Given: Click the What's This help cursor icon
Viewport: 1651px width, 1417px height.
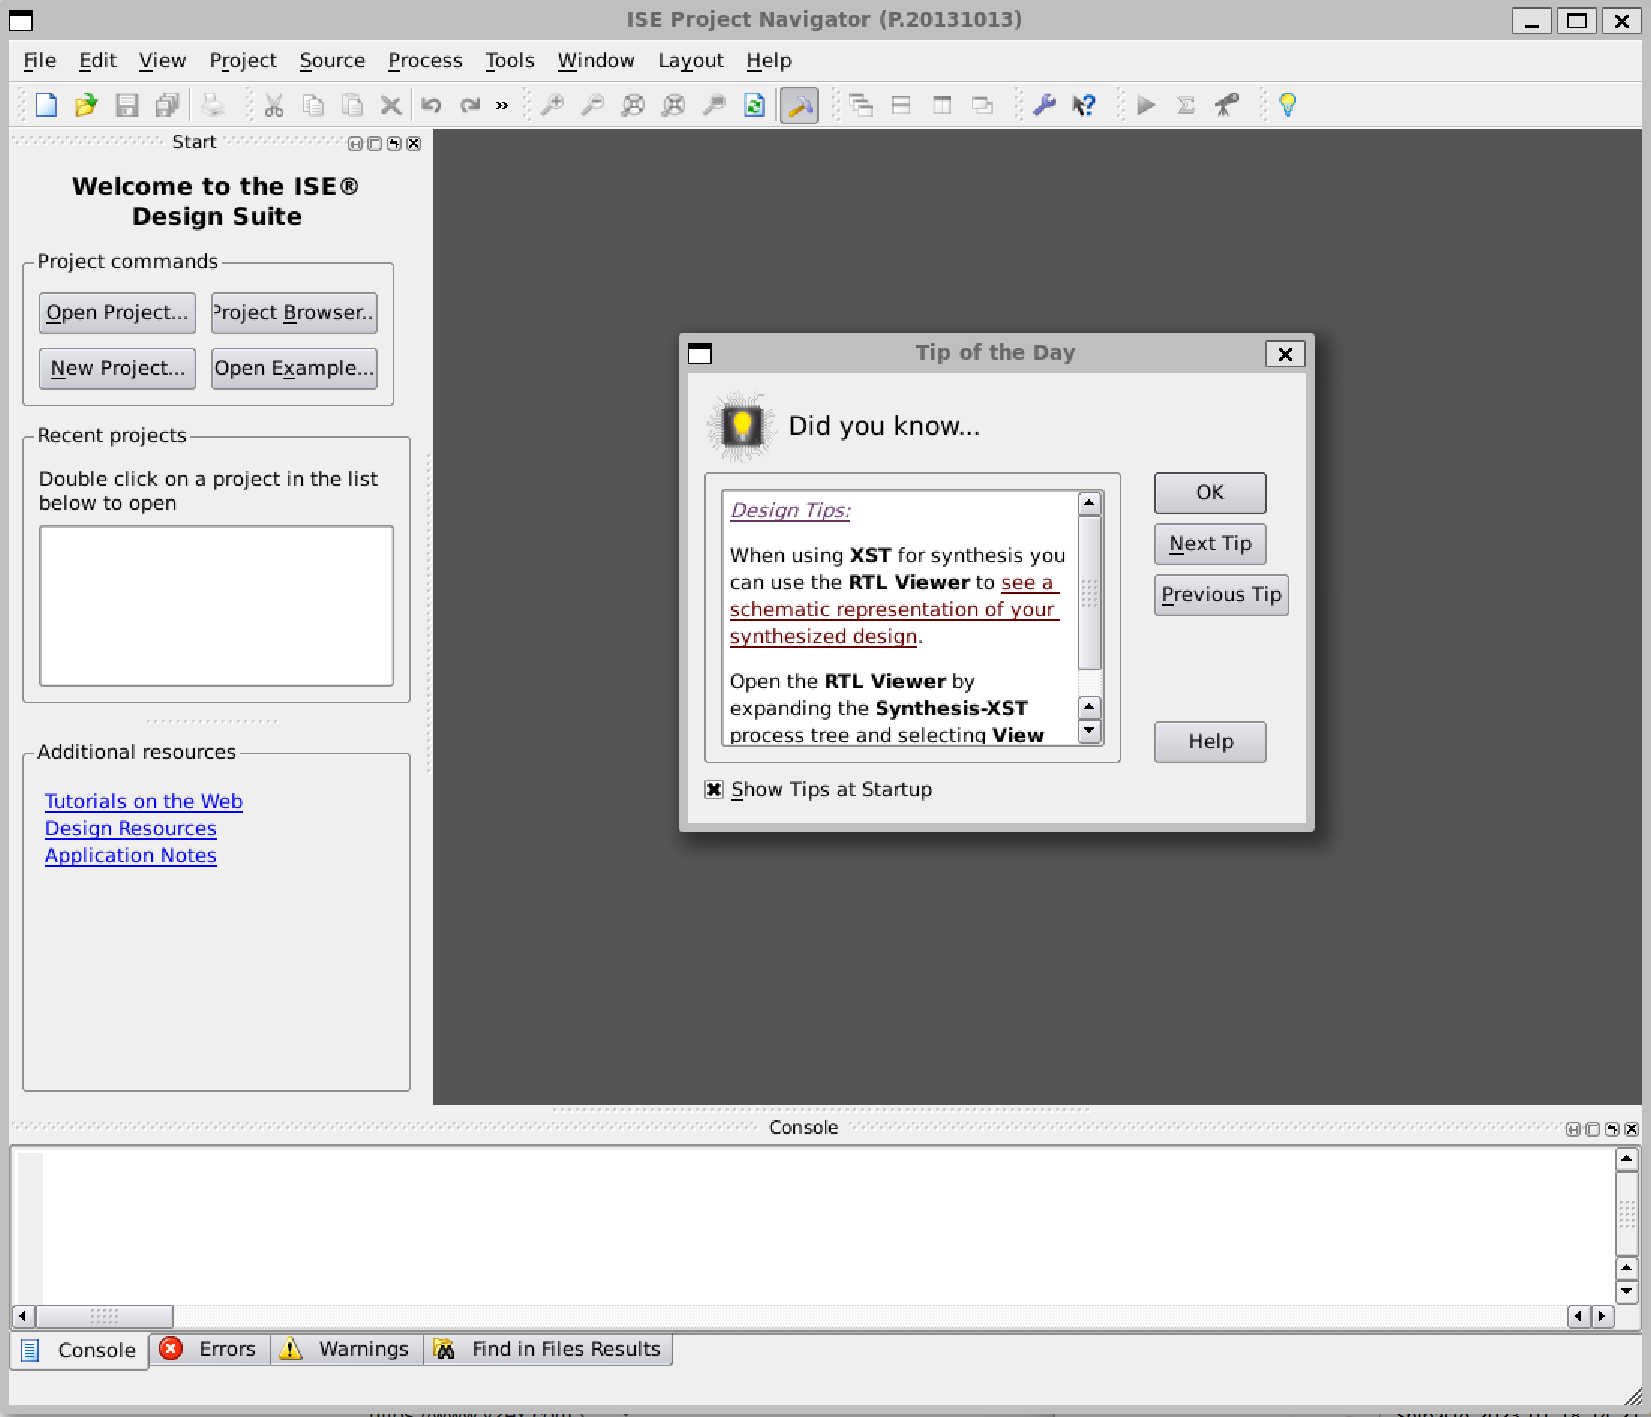Looking at the screenshot, I should tap(1084, 105).
